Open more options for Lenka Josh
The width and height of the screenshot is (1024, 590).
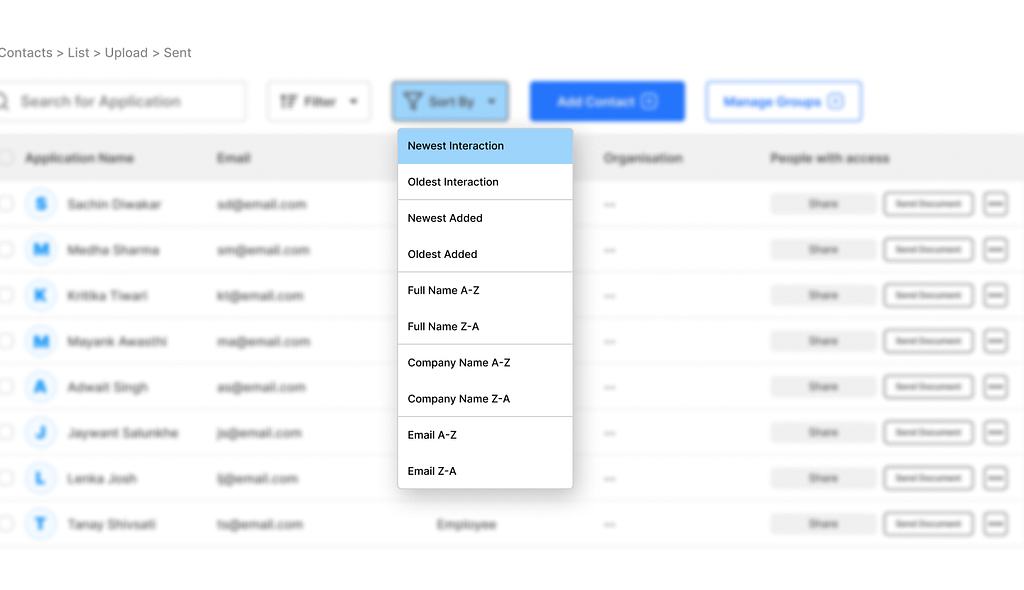click(996, 478)
